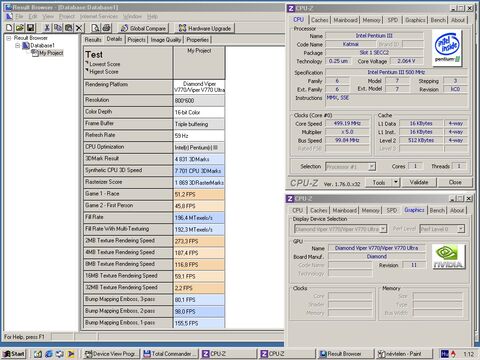Collapse the Database1 tree node
The height and width of the screenshot is (360, 480).
click(18, 45)
